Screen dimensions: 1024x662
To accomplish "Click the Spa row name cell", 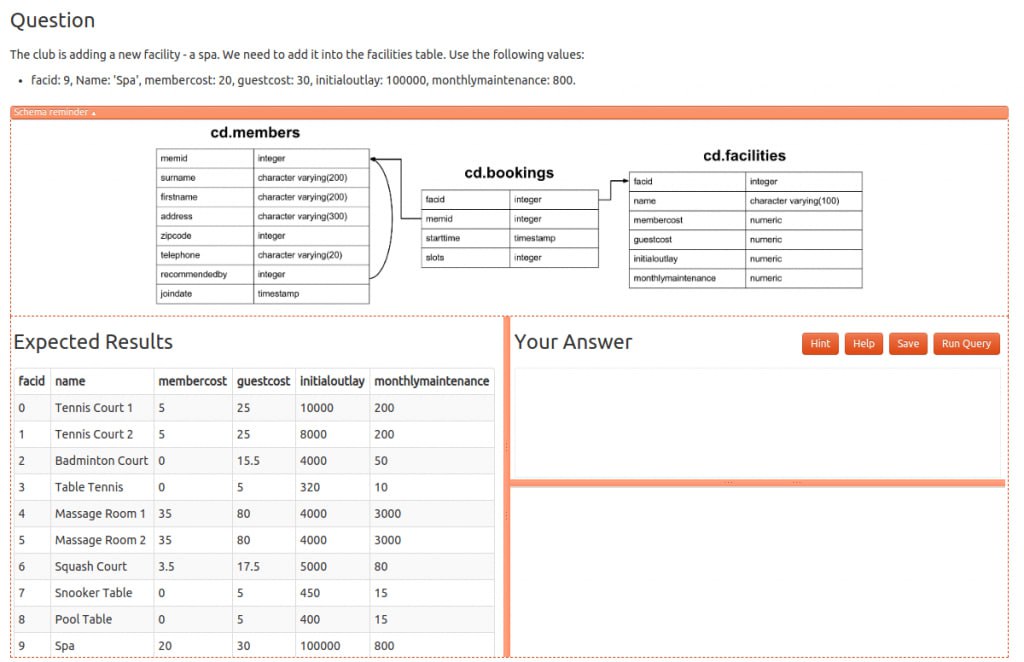I will pyautogui.click(x=64, y=646).
